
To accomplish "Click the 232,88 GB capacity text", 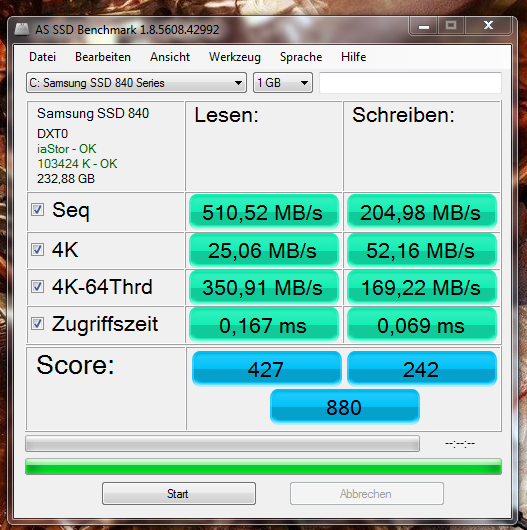I will [66, 178].
